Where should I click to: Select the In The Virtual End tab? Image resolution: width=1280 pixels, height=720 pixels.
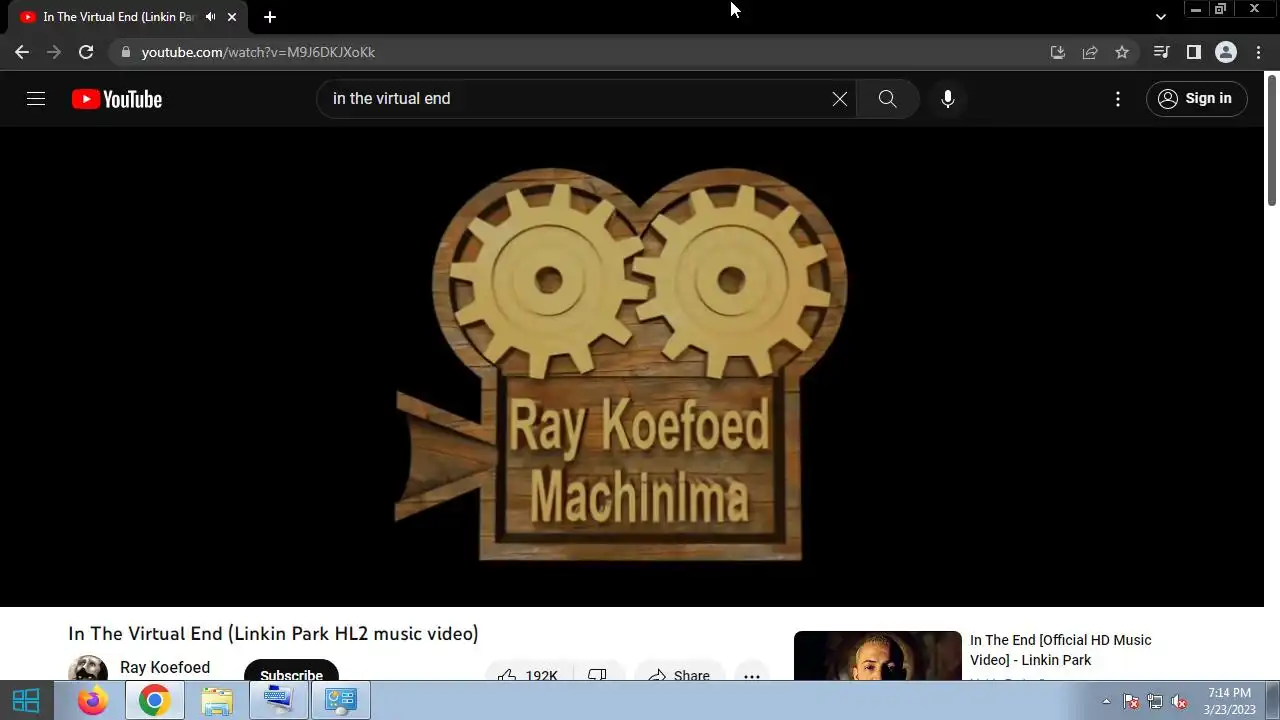coord(117,17)
